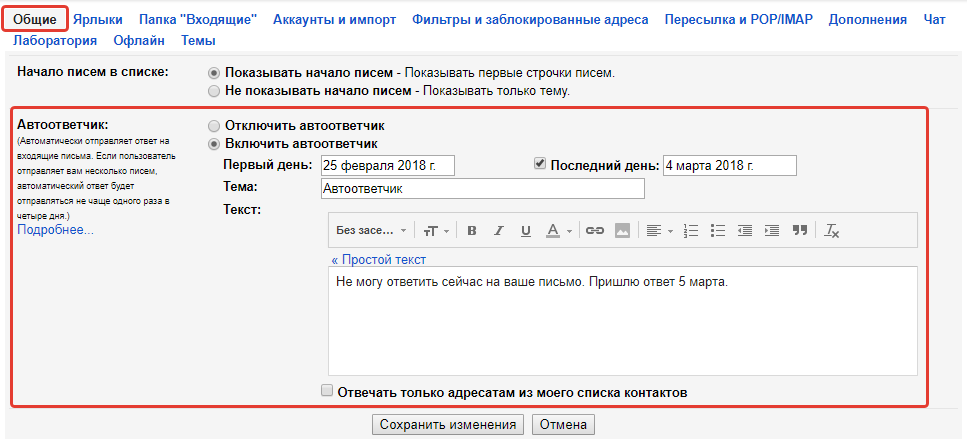
Task: Check 'Отвечать только адресатам из моего списка контактов'
Action: (327, 391)
